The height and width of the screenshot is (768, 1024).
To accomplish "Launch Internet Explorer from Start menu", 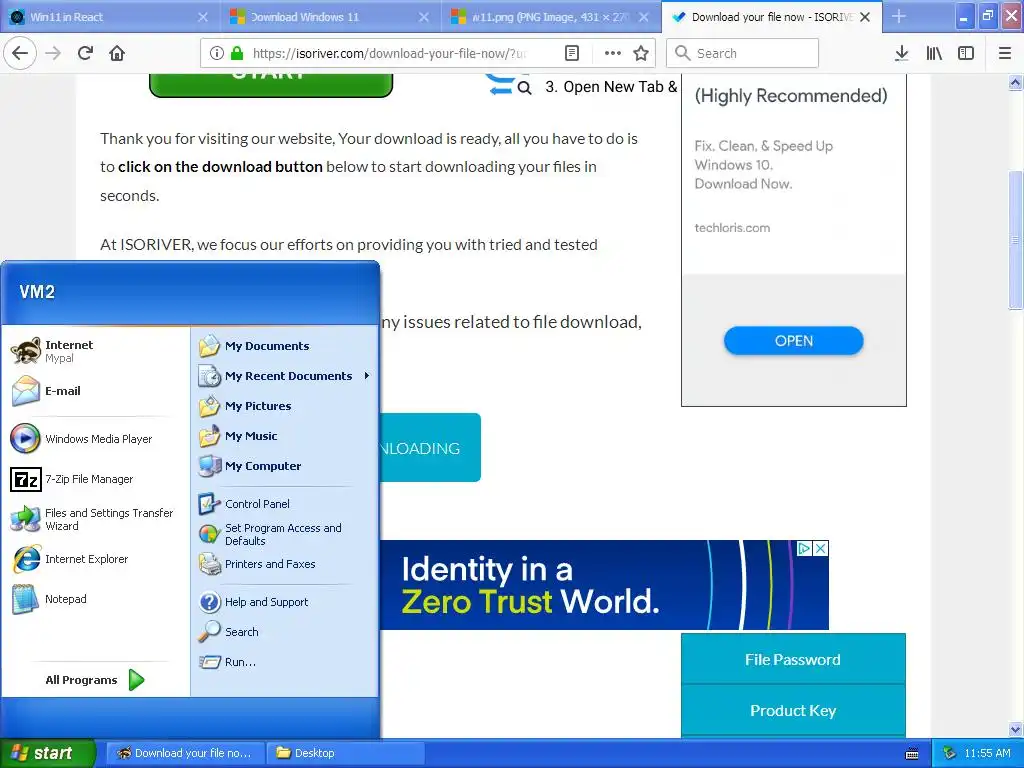I will tap(96, 559).
